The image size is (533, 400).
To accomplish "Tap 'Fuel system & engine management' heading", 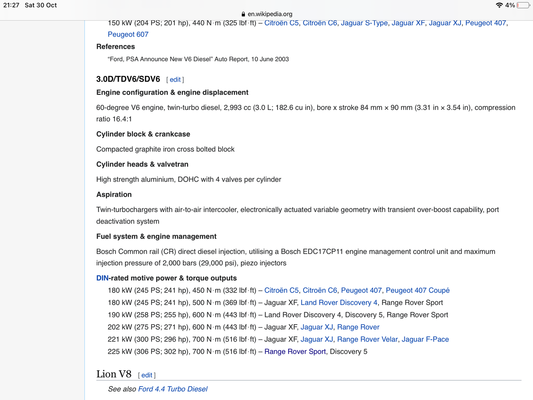I will coord(156,236).
